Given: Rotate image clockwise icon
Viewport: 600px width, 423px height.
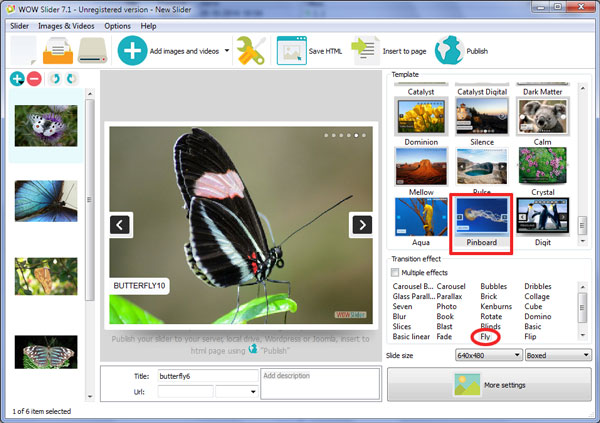Looking at the screenshot, I should [71, 79].
